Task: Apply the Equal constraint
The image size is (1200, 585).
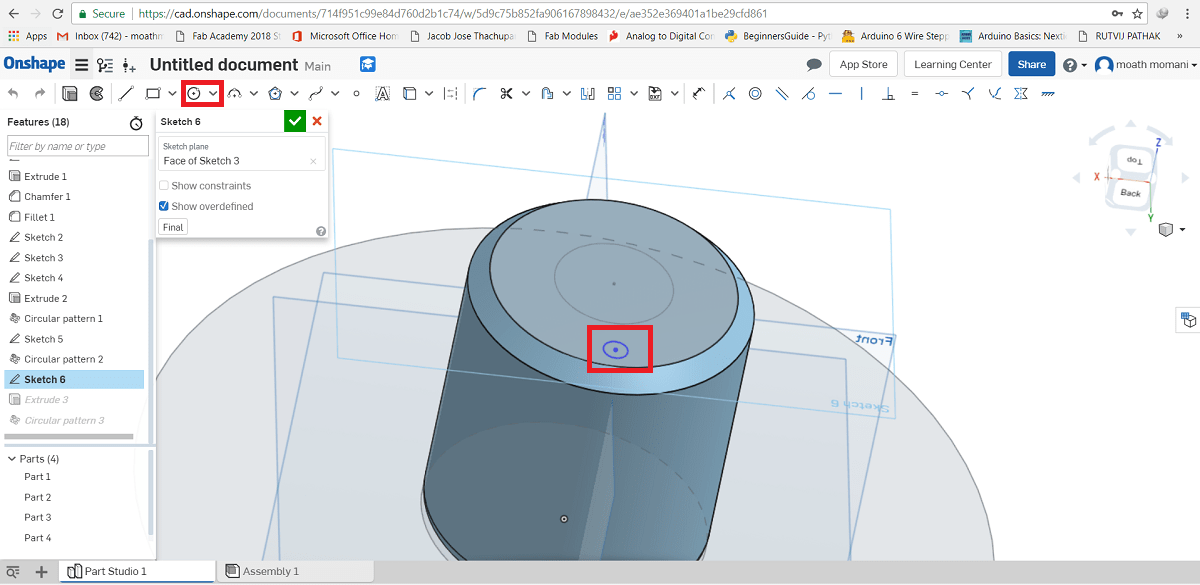Action: click(x=914, y=94)
